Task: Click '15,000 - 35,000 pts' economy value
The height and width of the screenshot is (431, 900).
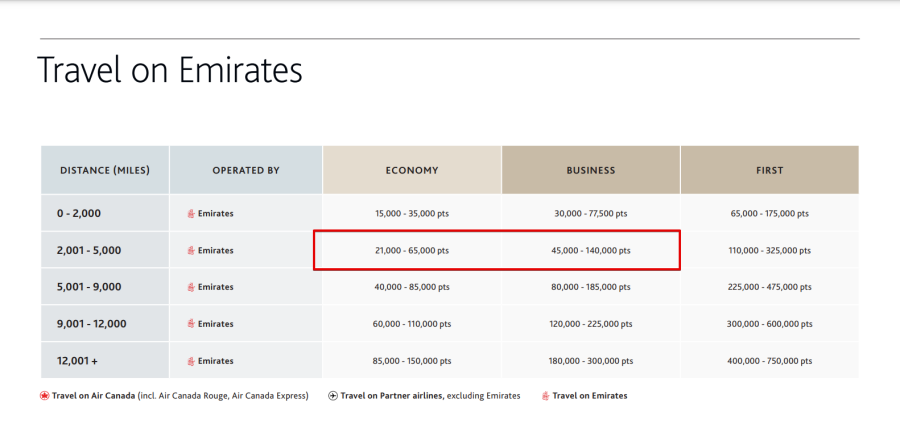Action: click(x=412, y=213)
